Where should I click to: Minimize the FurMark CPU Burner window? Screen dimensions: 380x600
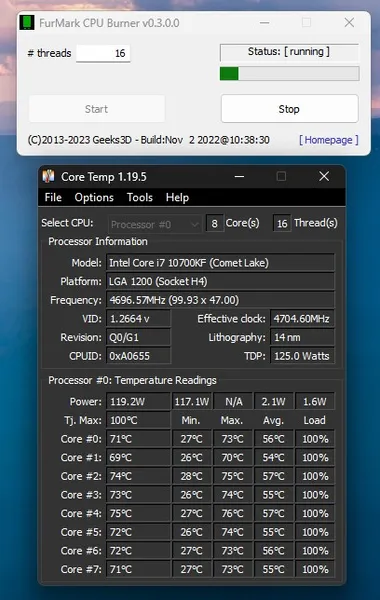coord(264,23)
